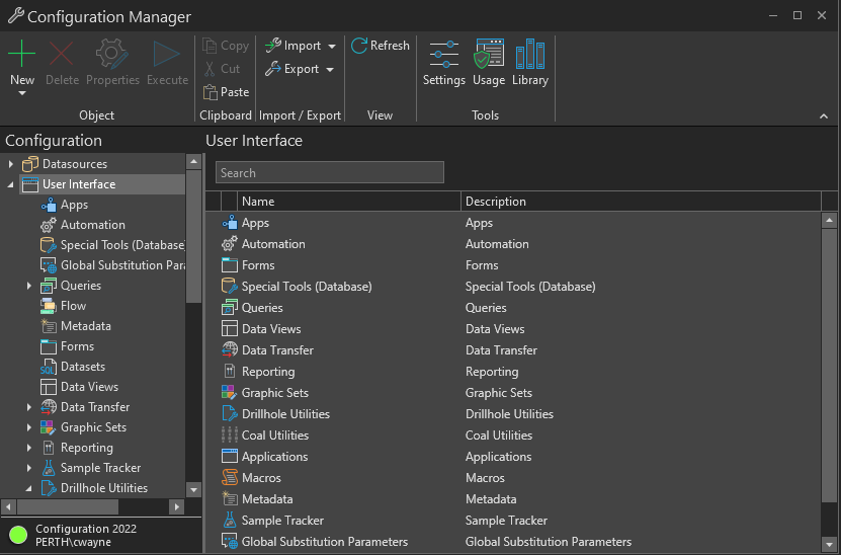
Task: Collapse the User Interface tree node
Action: 11,185
